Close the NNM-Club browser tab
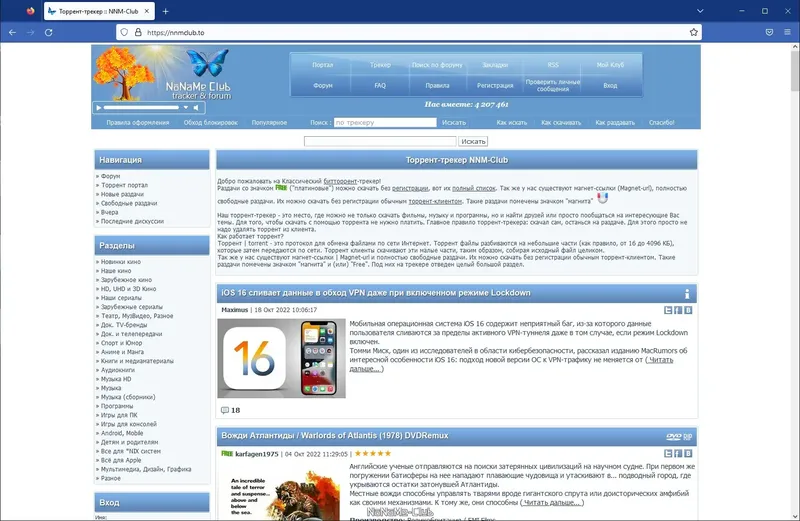The image size is (800, 521). tap(146, 11)
